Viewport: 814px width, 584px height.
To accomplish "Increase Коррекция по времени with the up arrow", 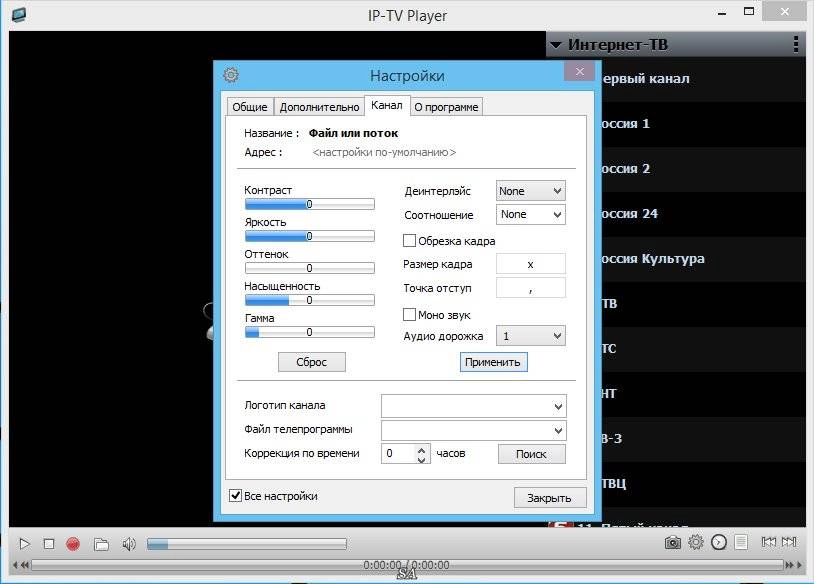I will [422, 450].
